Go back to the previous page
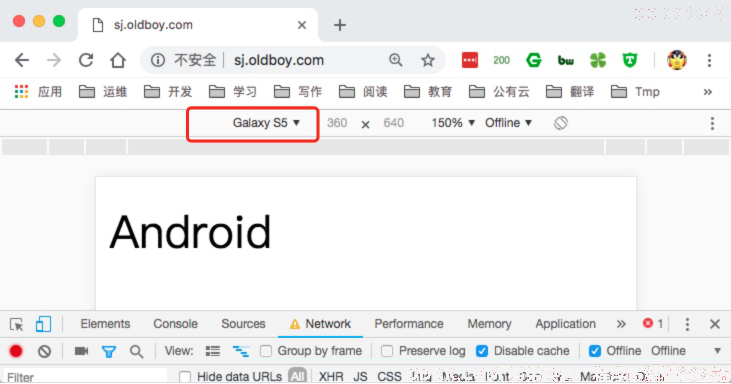731x384 pixels. 22,60
